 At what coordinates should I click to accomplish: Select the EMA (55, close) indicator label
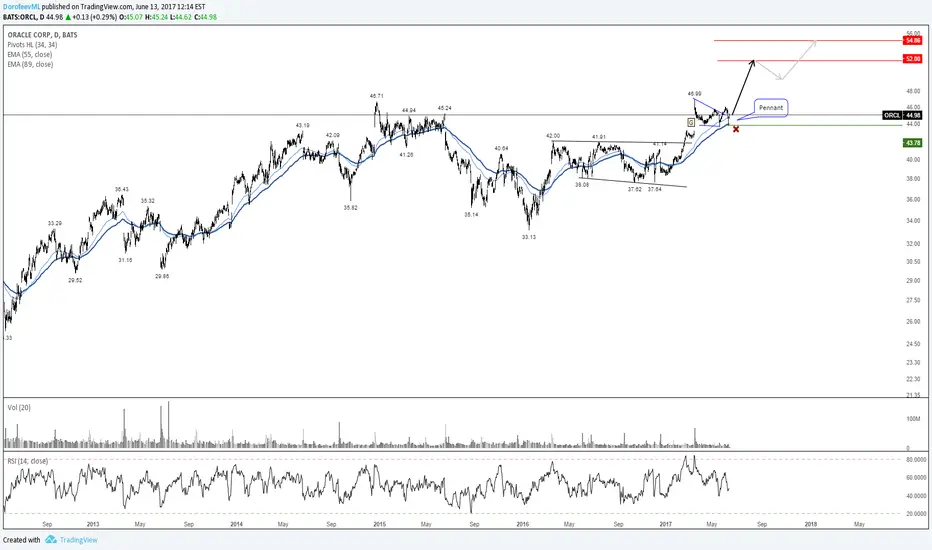pyautogui.click(x=30, y=55)
